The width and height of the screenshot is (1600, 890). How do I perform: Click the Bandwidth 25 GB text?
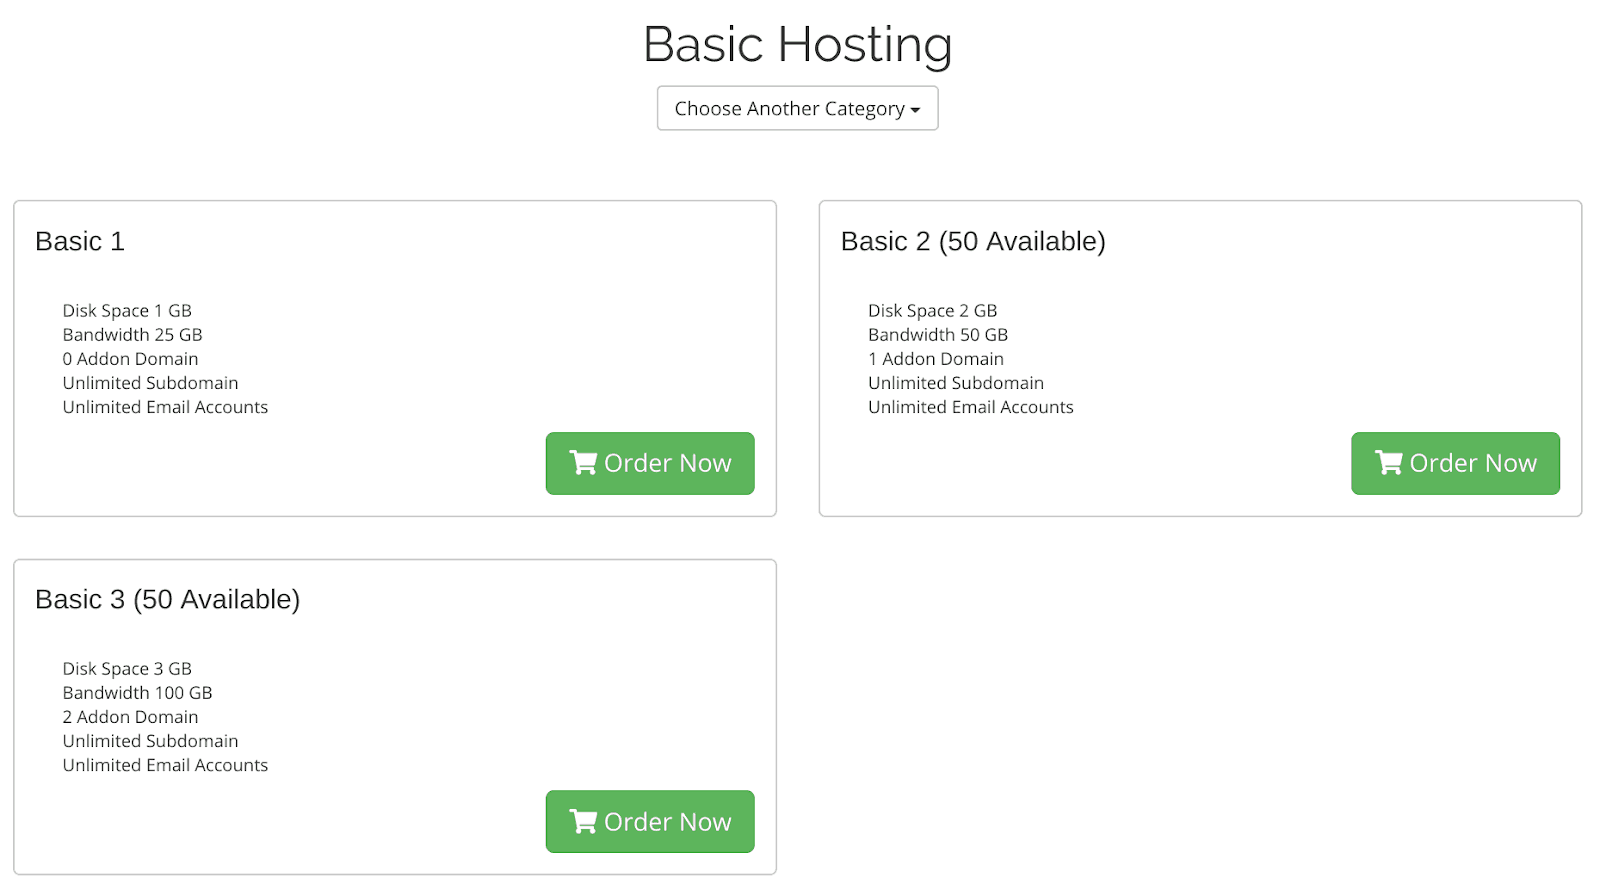point(132,335)
